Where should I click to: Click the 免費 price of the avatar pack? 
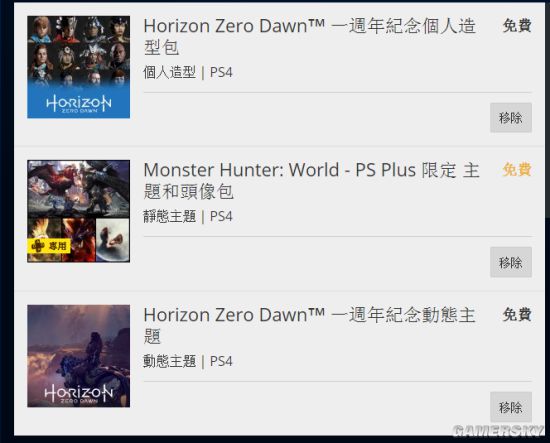517,26
